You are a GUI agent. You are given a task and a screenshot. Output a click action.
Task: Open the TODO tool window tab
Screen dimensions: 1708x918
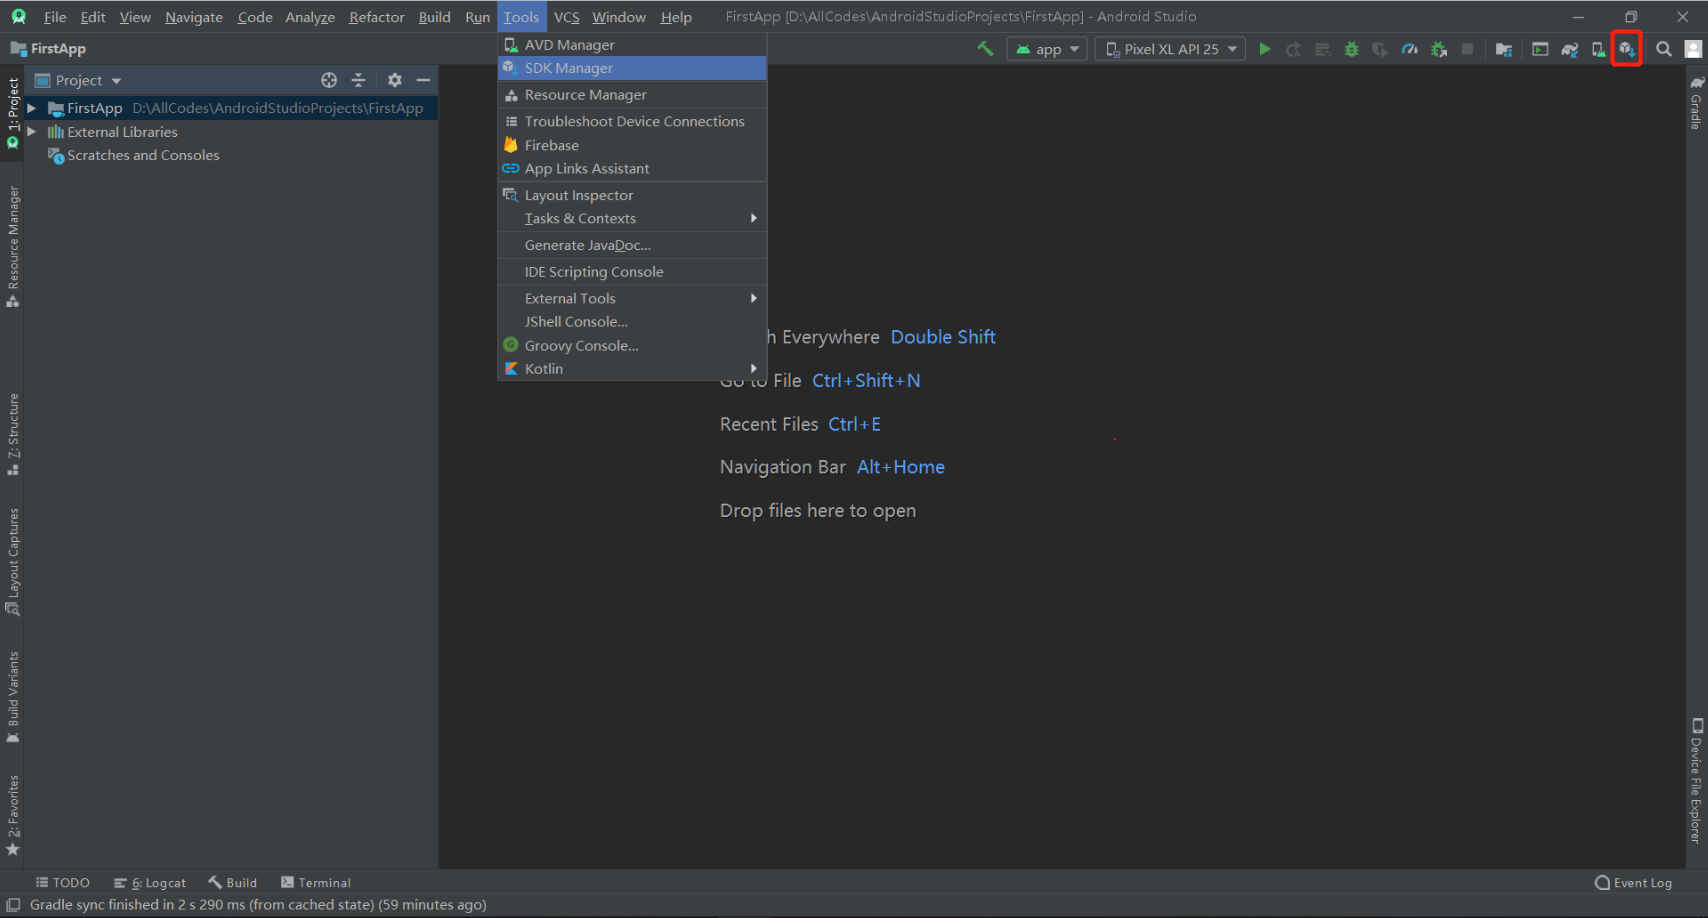click(63, 883)
